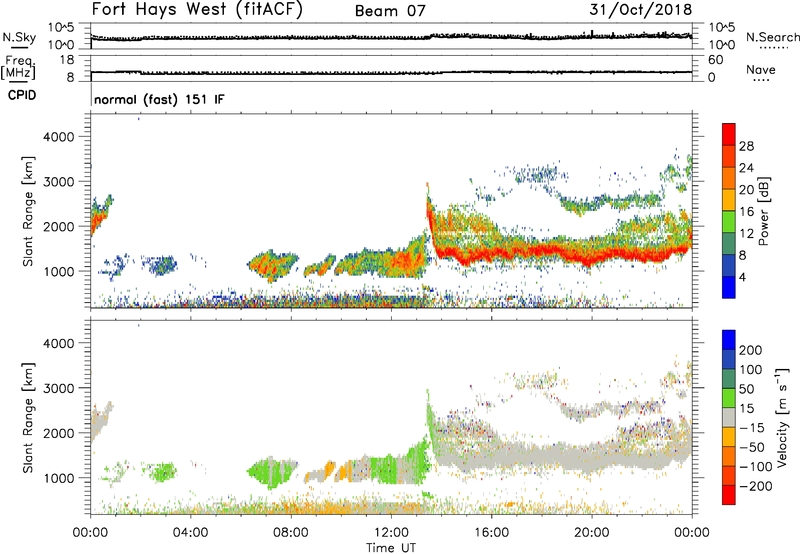Click the '-200' velocity colorbar tick label

[x=756, y=486]
